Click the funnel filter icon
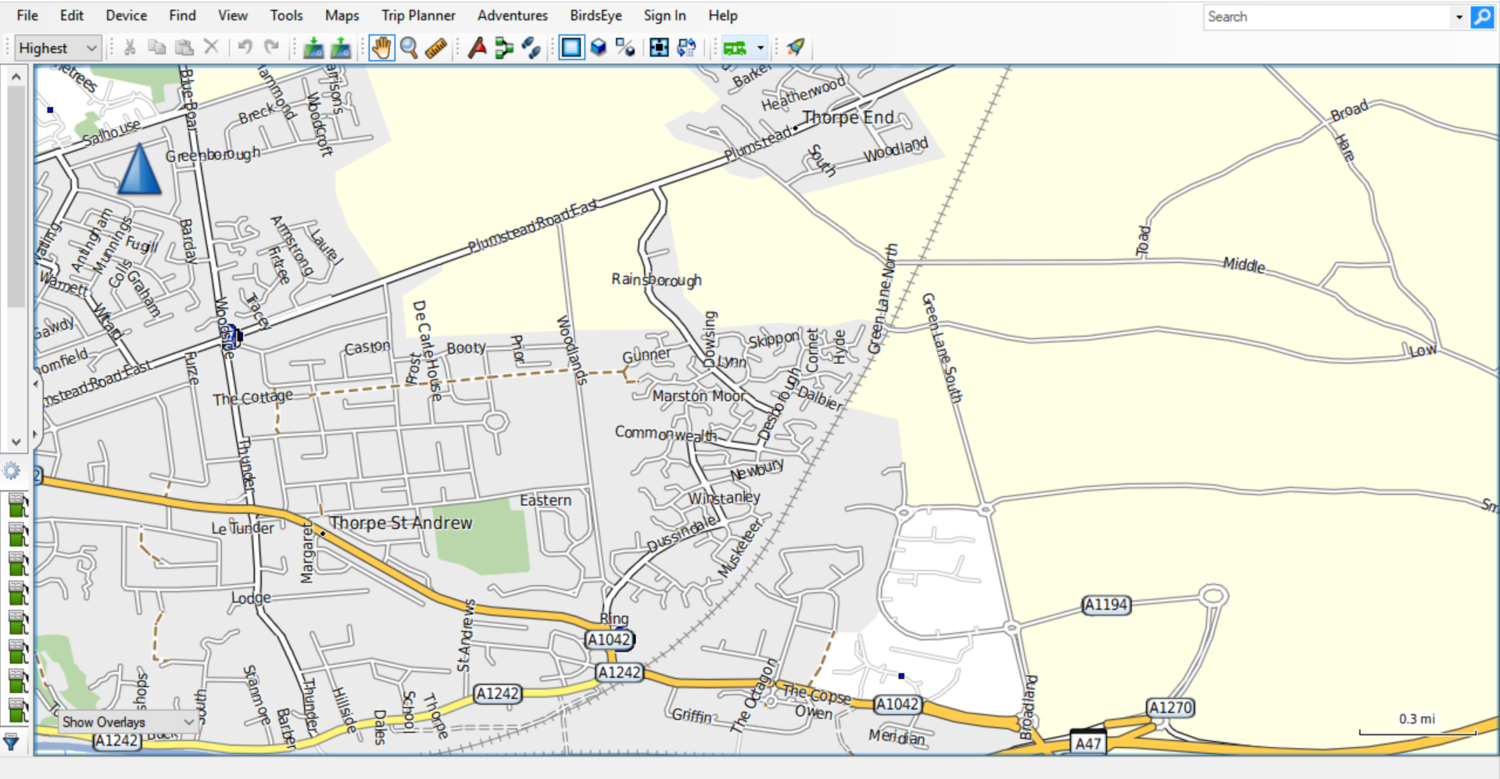 pos(10,742)
